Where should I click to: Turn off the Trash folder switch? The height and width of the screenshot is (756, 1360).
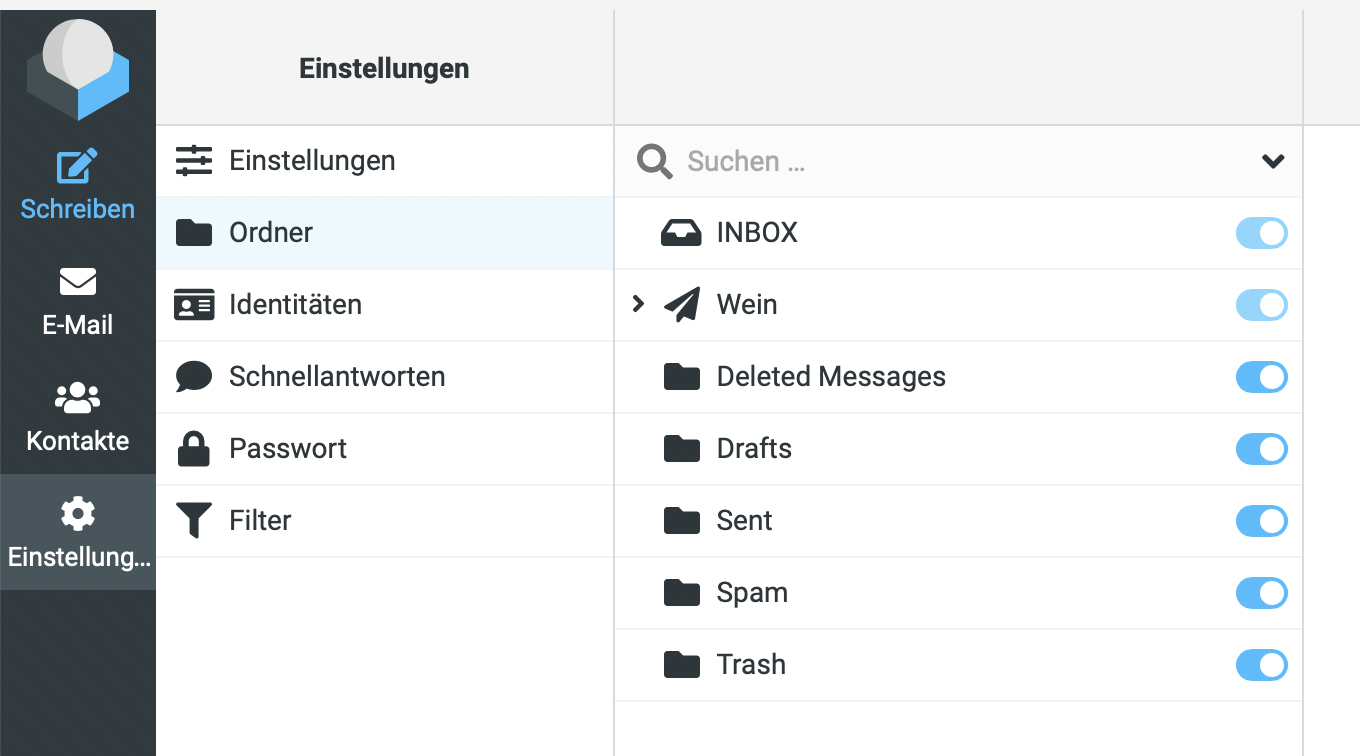click(x=1262, y=664)
